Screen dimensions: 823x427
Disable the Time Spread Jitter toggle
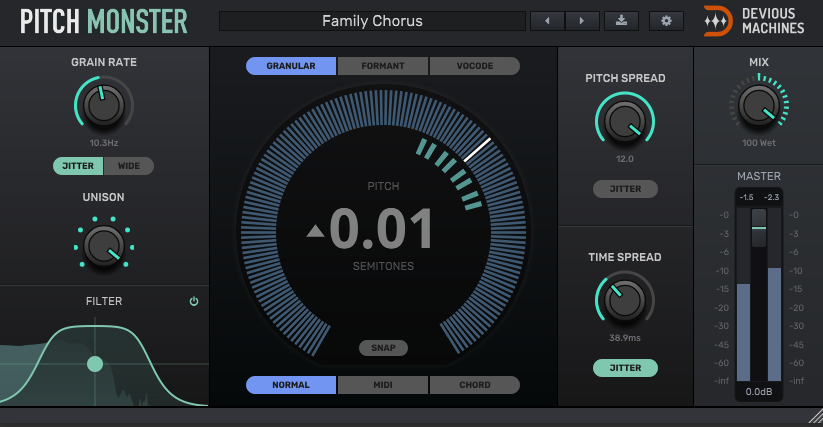coord(625,368)
